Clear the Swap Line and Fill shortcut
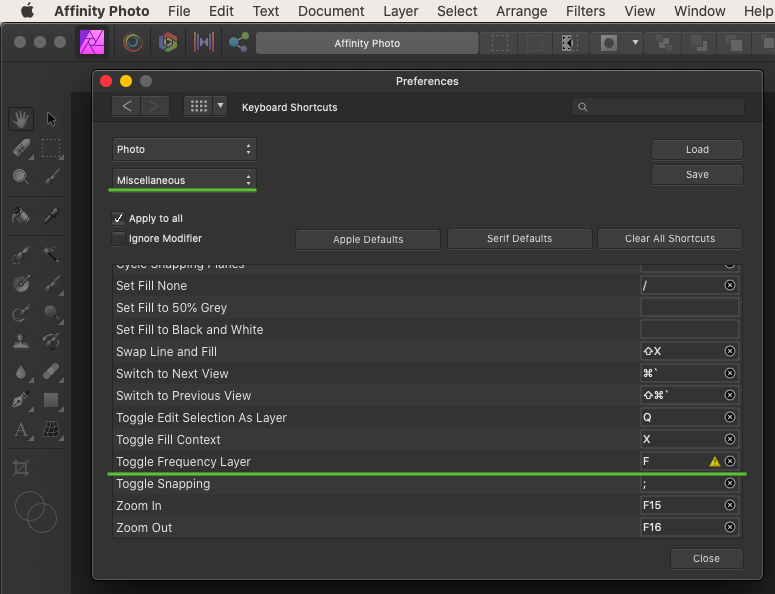 coord(730,351)
